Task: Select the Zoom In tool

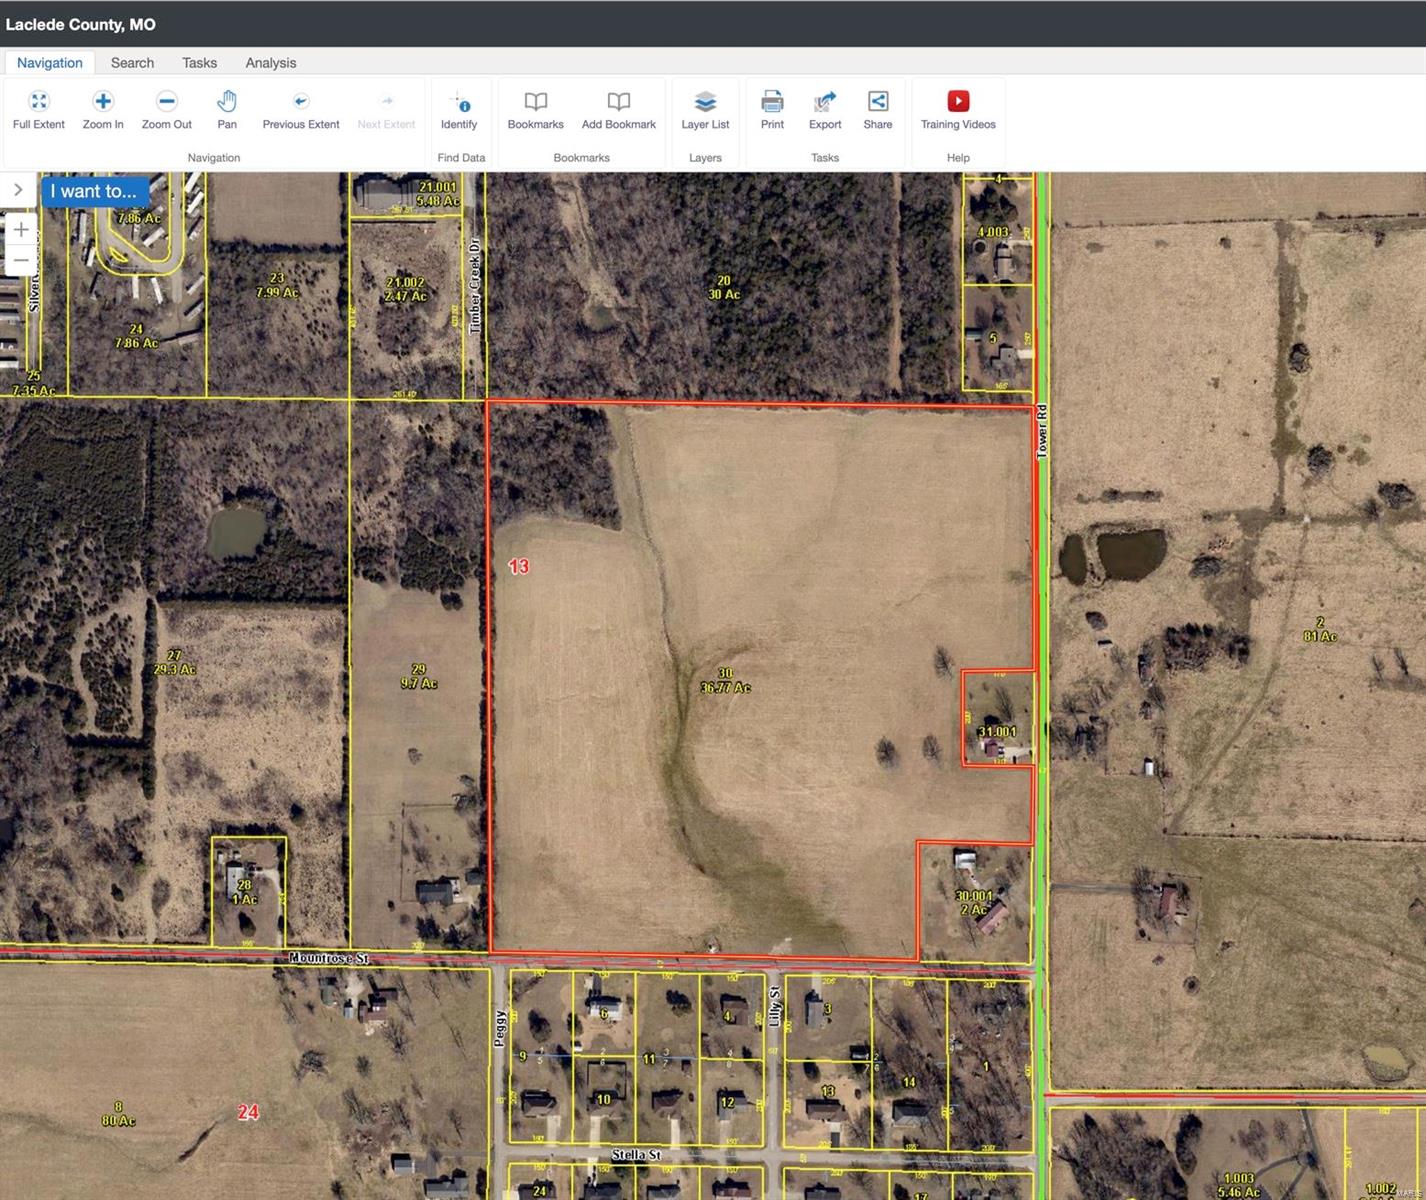Action: coord(103,102)
